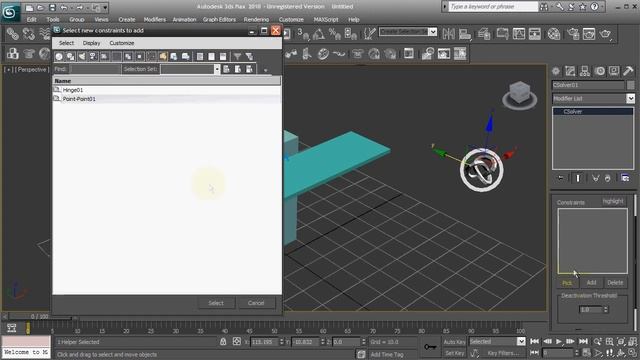Toggle the Auto Key button
Viewport: 640px width, 360px height.
454,342
